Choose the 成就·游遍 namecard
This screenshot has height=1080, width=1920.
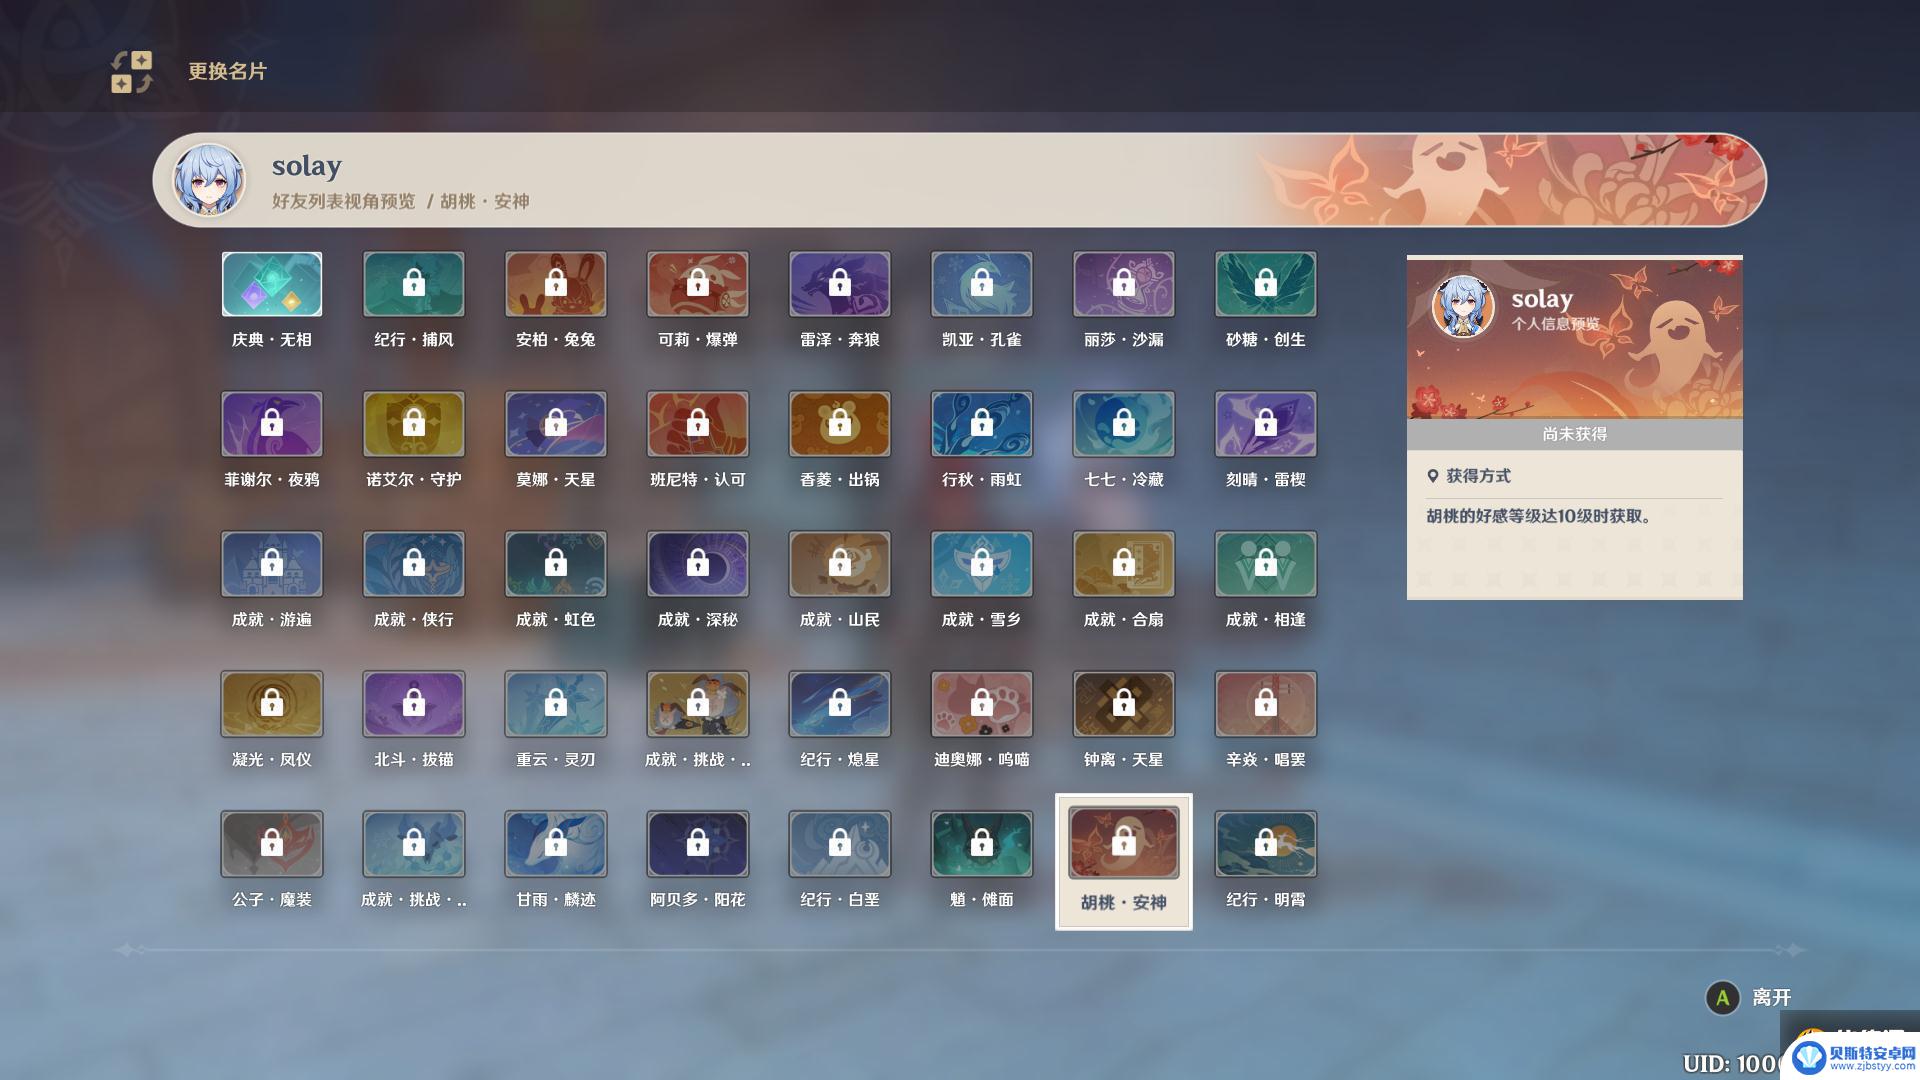tap(272, 564)
